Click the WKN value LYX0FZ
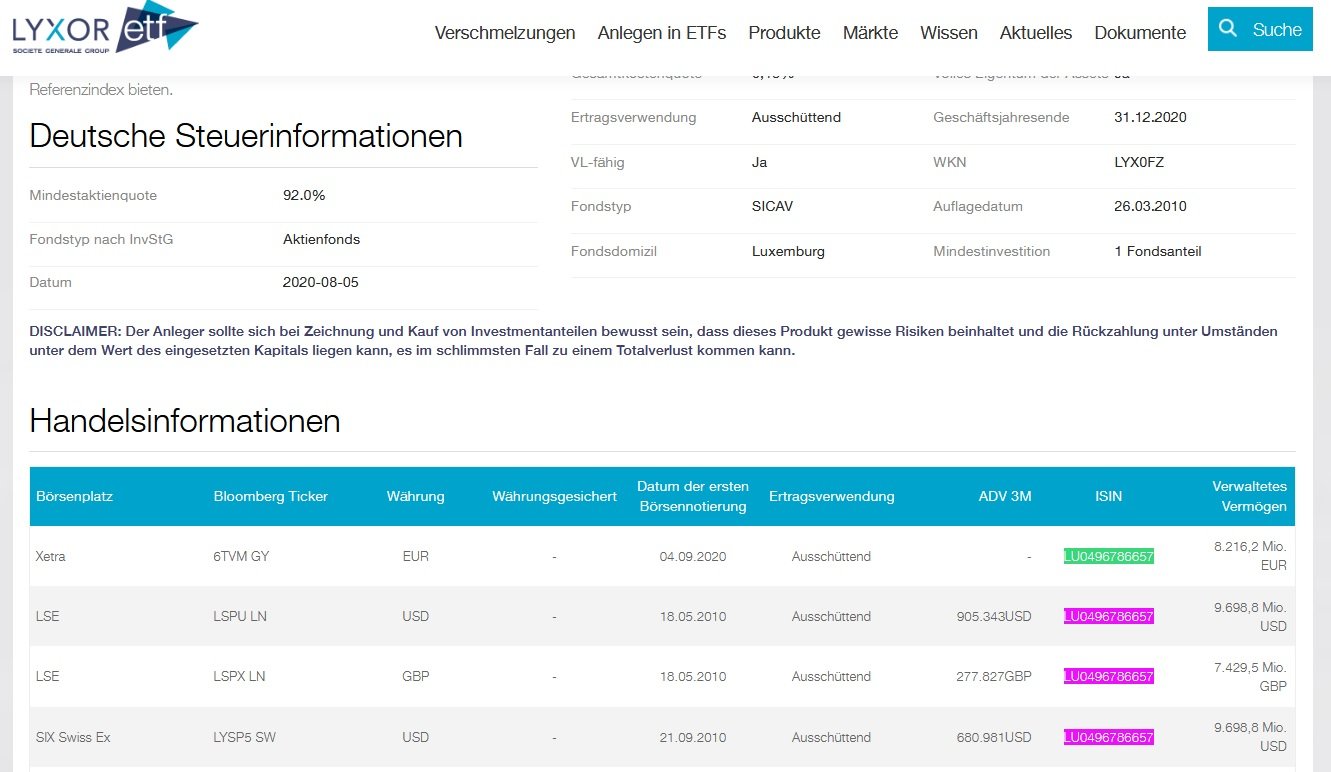This screenshot has height=772, width=1331. (x=1139, y=162)
